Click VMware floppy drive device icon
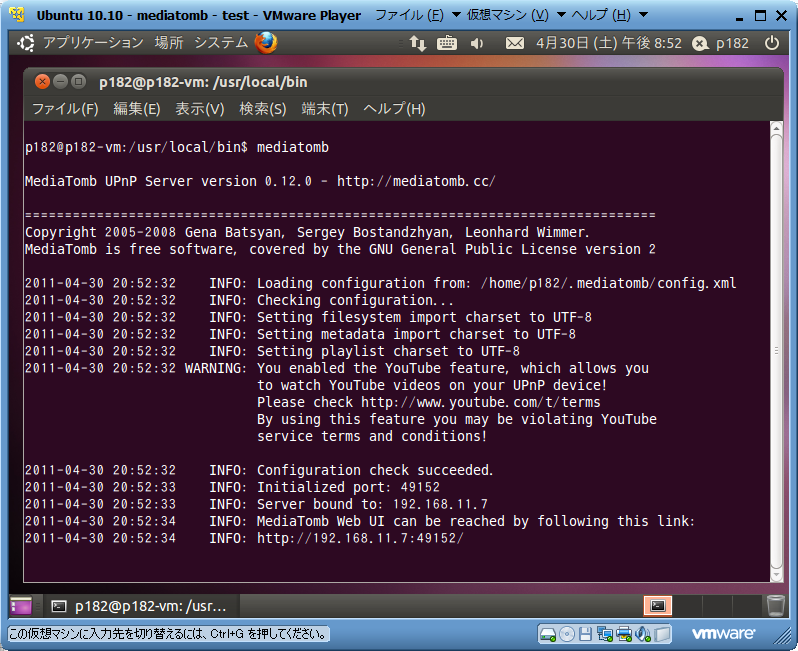 point(585,634)
